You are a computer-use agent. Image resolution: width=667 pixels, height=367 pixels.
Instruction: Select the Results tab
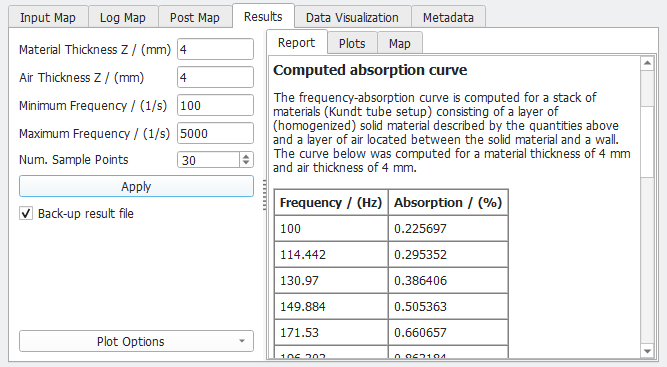pos(263,17)
